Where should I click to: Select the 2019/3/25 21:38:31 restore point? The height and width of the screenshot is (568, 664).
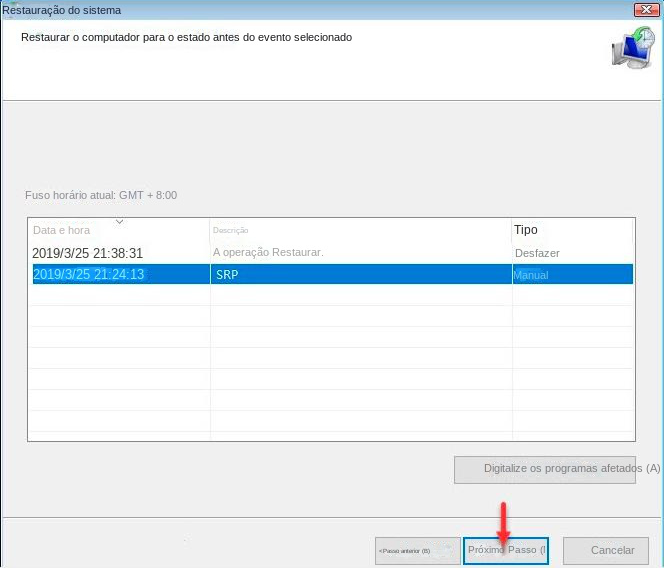(x=88, y=253)
